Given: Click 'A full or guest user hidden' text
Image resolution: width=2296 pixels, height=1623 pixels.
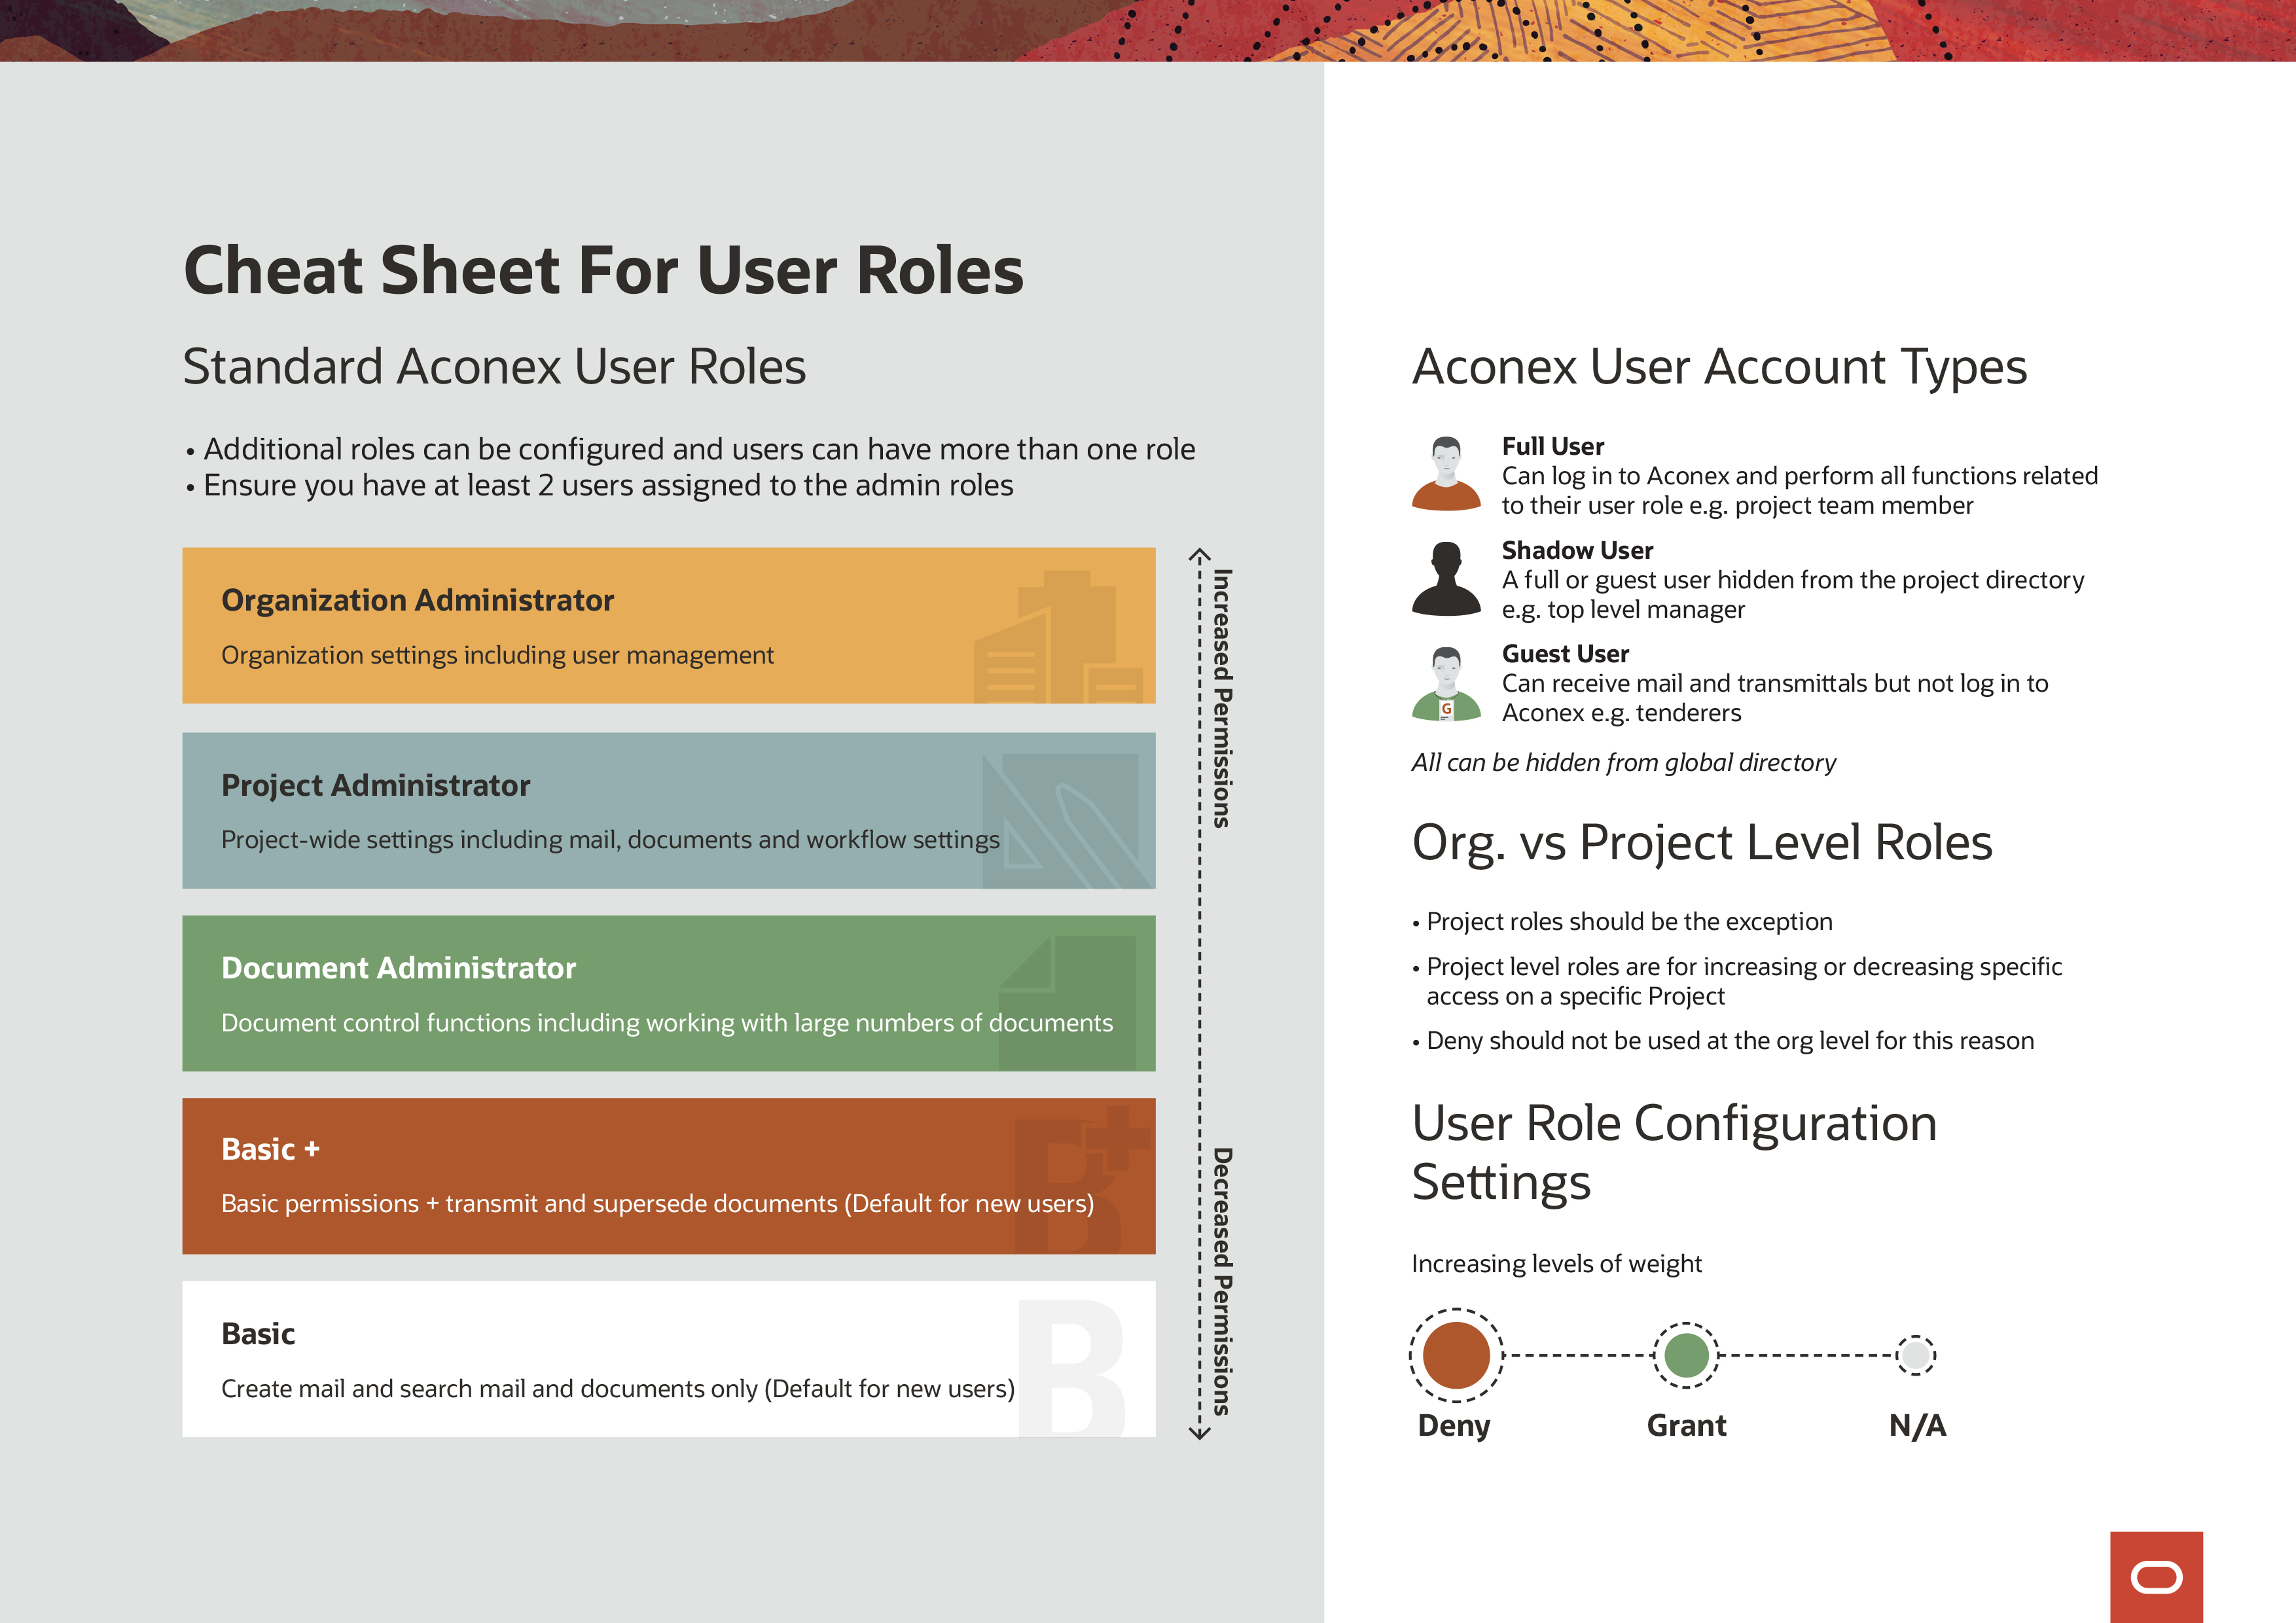Looking at the screenshot, I should [1792, 594].
